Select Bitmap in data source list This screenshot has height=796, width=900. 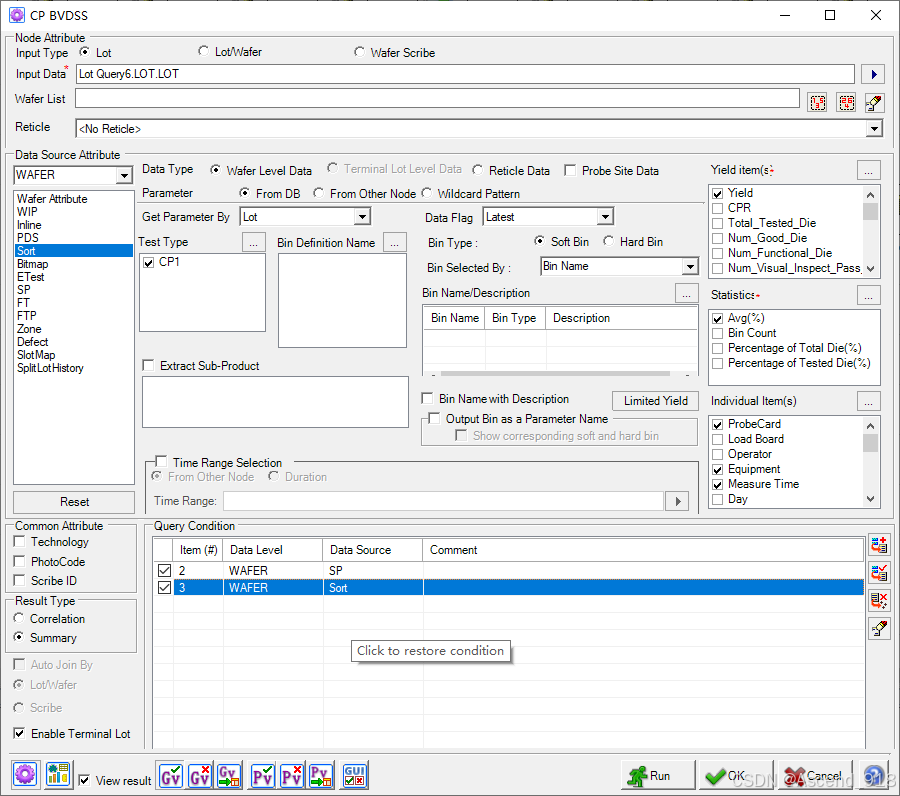33,264
